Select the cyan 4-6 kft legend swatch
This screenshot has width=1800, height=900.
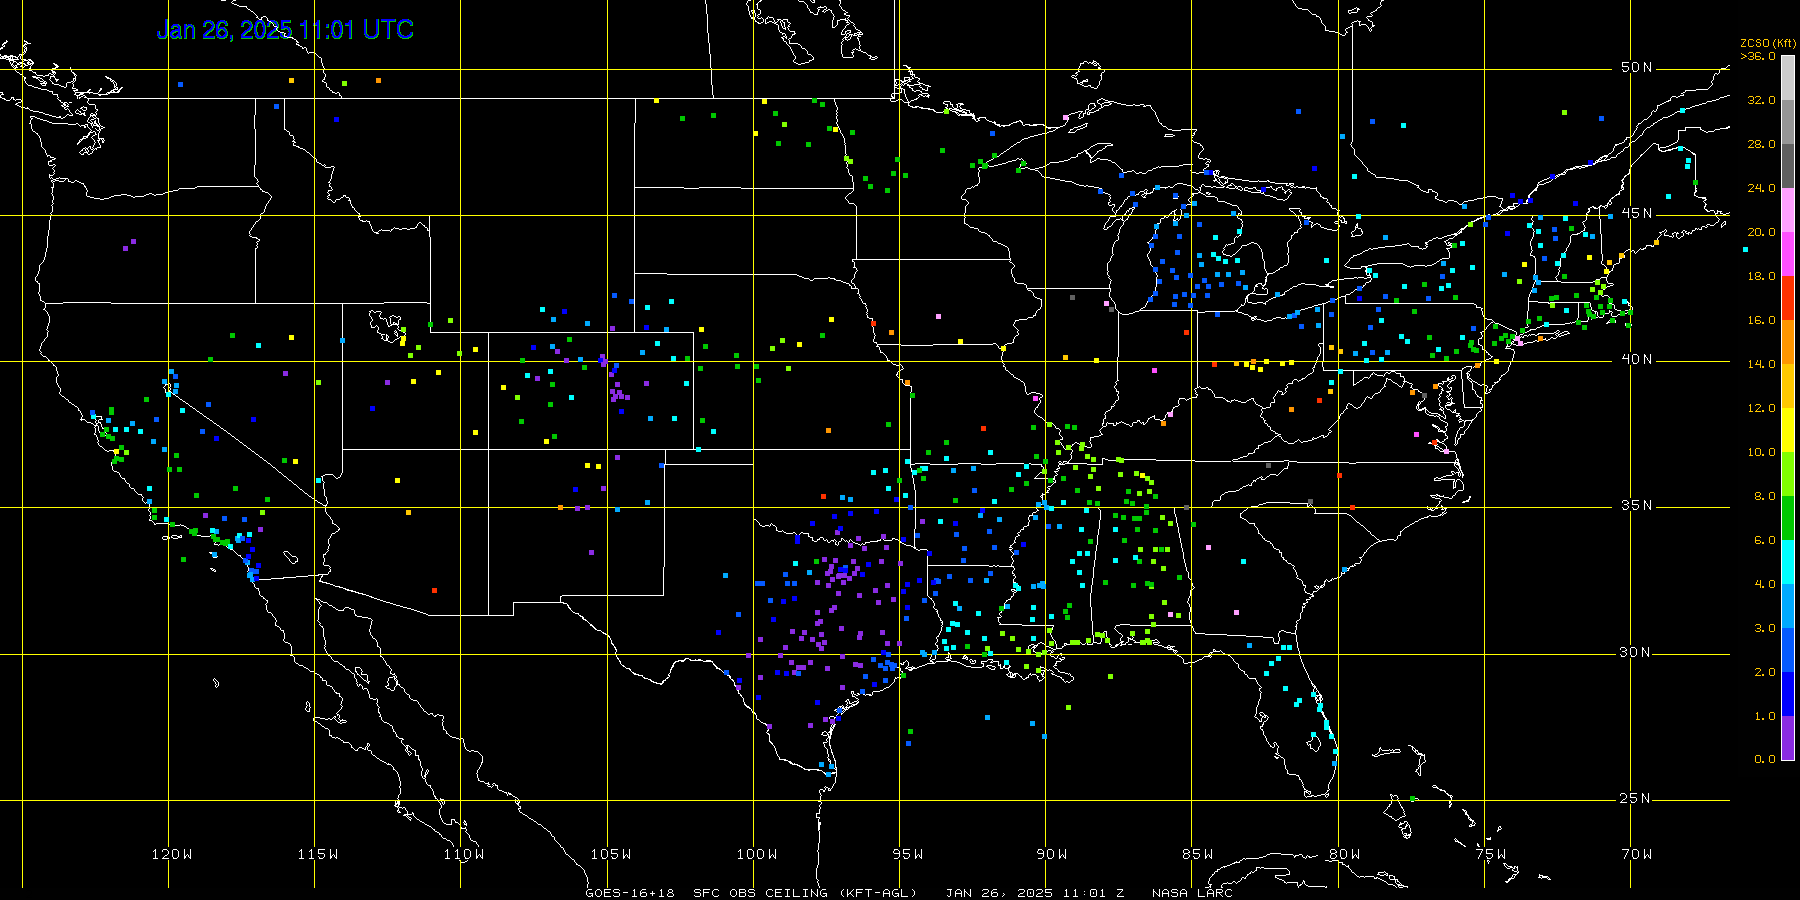coord(1788,562)
